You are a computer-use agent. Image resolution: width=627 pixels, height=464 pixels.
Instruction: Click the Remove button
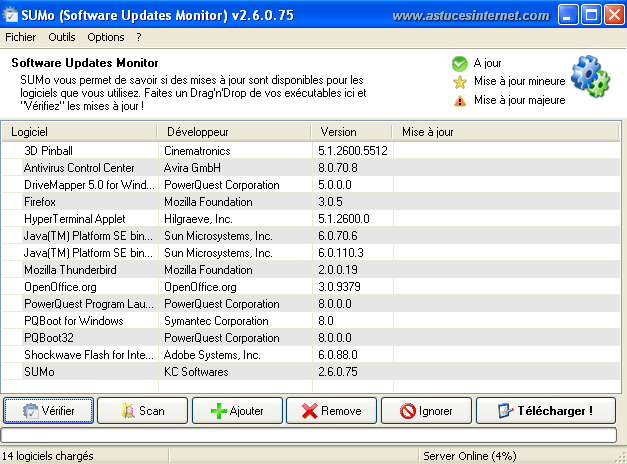(x=331, y=410)
